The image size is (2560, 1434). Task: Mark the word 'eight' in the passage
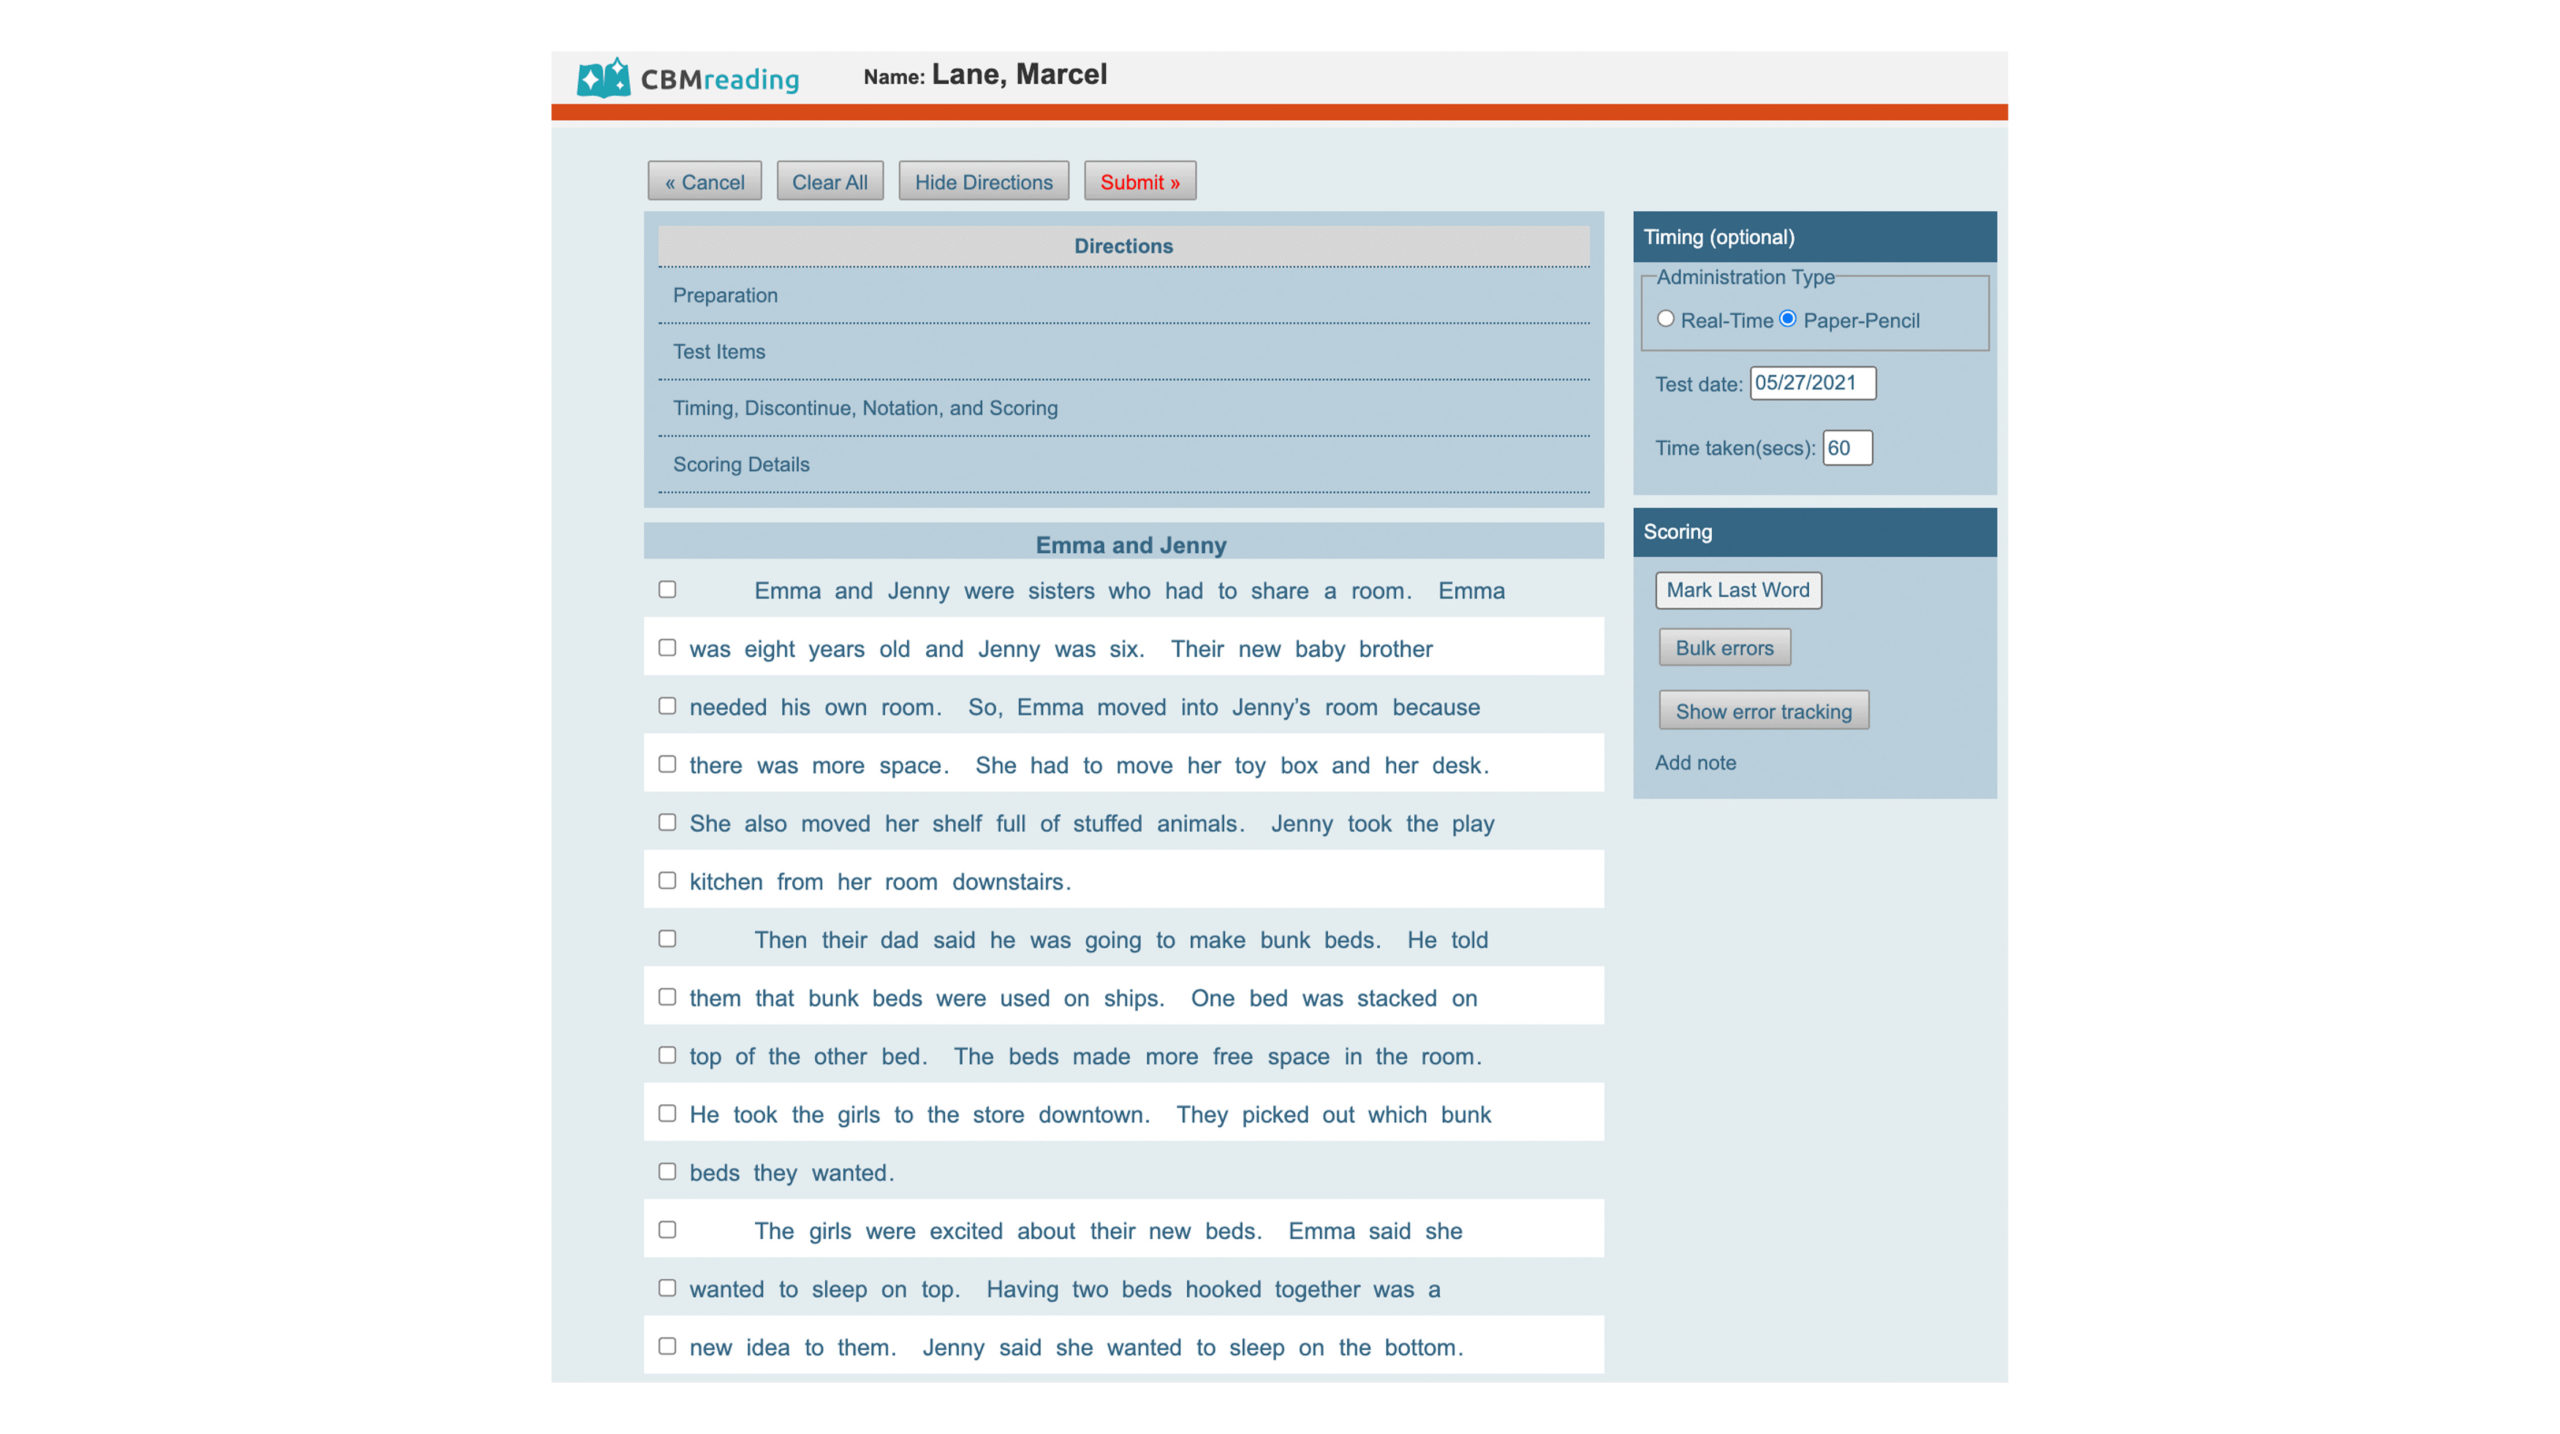click(x=769, y=649)
